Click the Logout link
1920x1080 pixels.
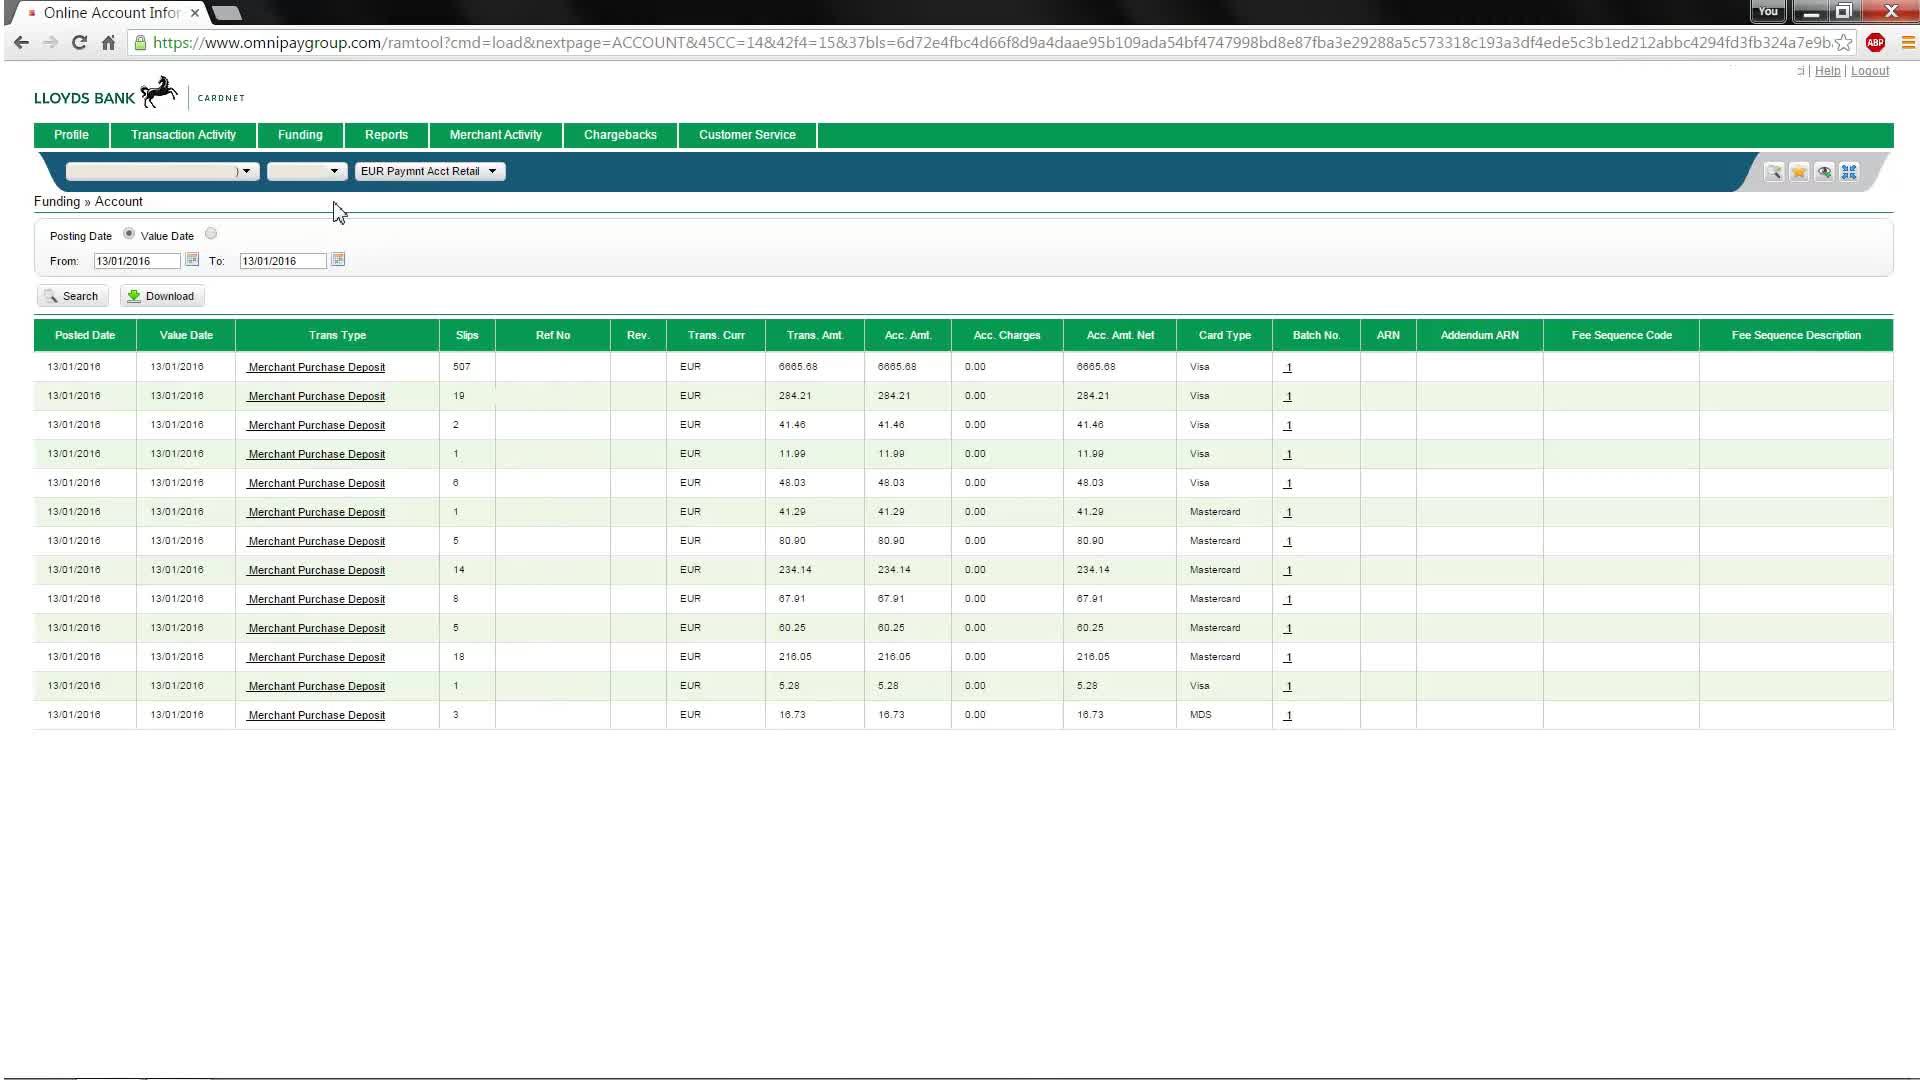(x=1869, y=71)
